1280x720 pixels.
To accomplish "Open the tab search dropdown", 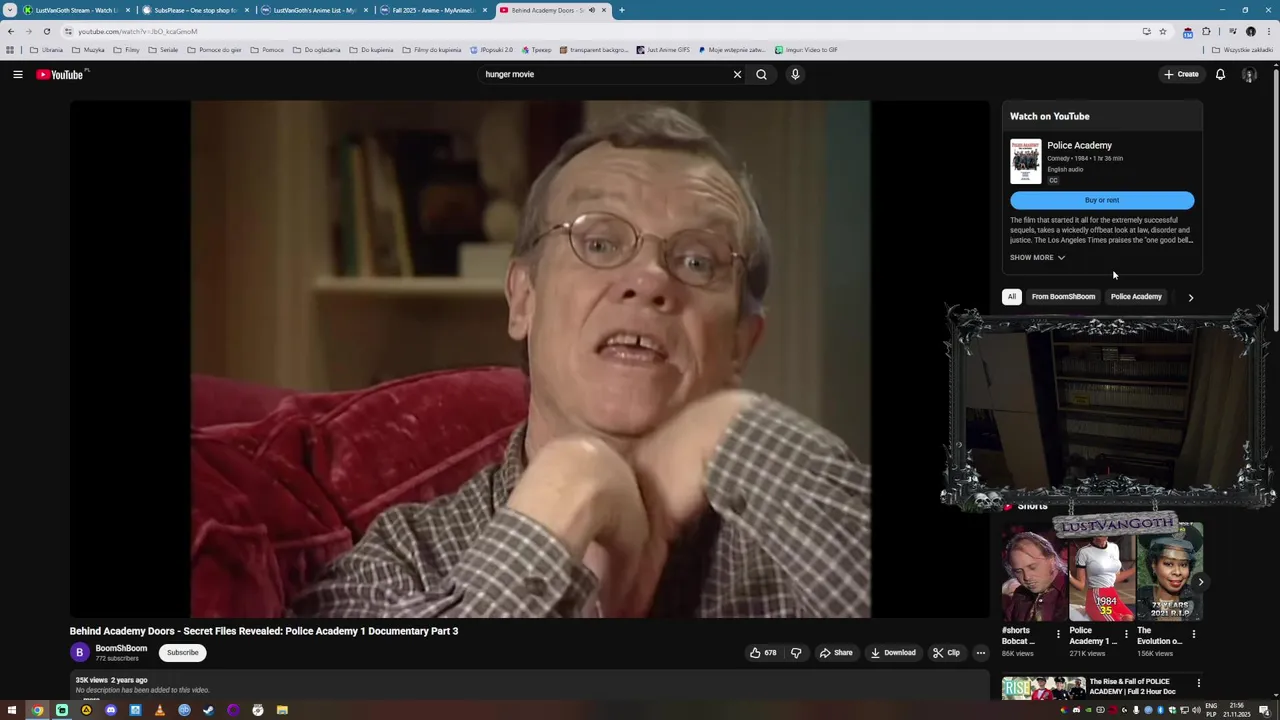I will 10,10.
